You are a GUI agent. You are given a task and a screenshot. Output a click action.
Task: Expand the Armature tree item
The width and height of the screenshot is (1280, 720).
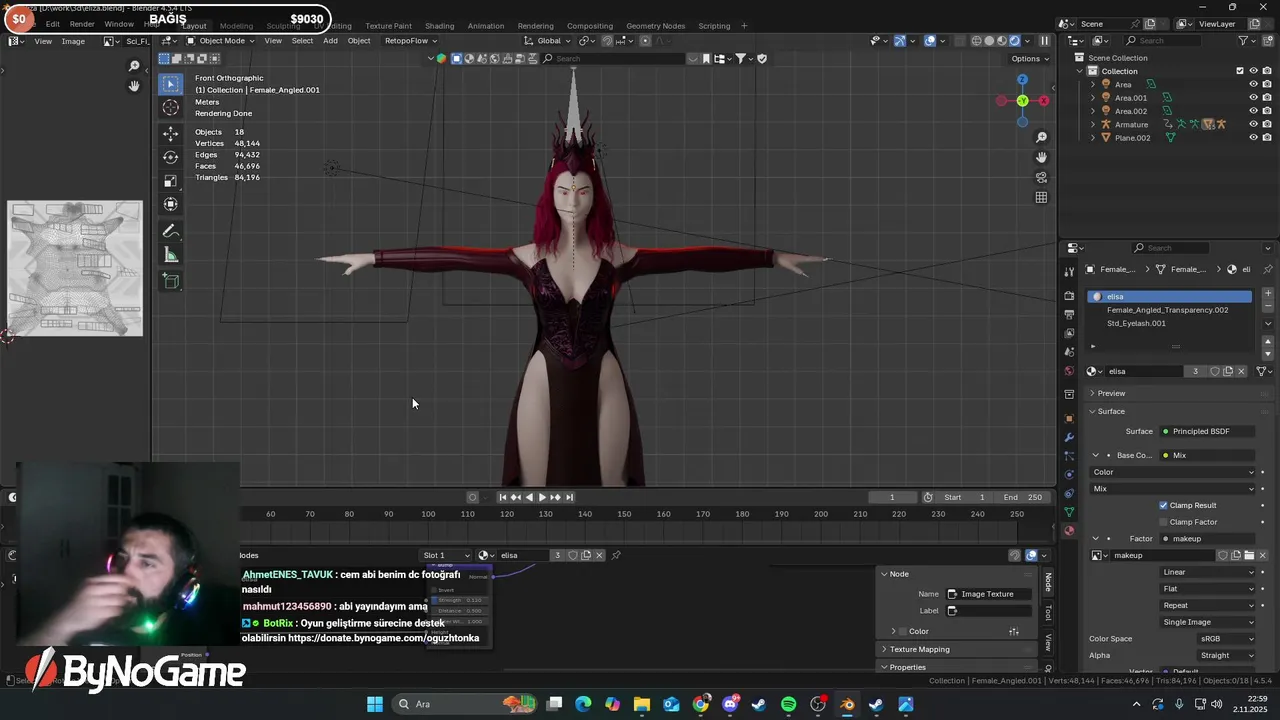pyautogui.click(x=1093, y=124)
